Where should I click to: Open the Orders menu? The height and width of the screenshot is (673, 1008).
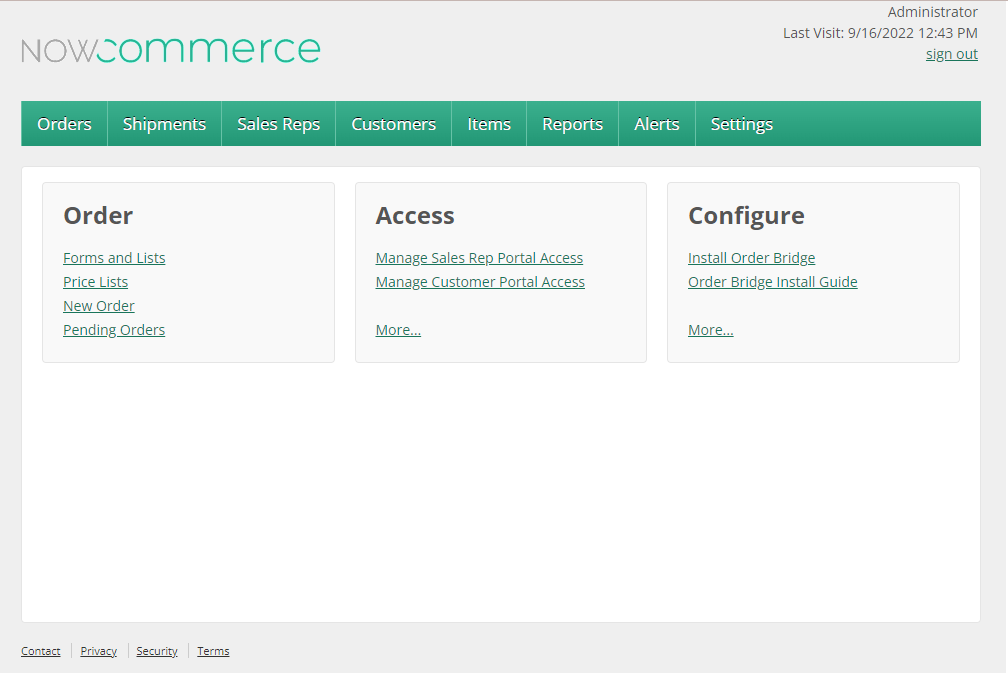[x=64, y=124]
